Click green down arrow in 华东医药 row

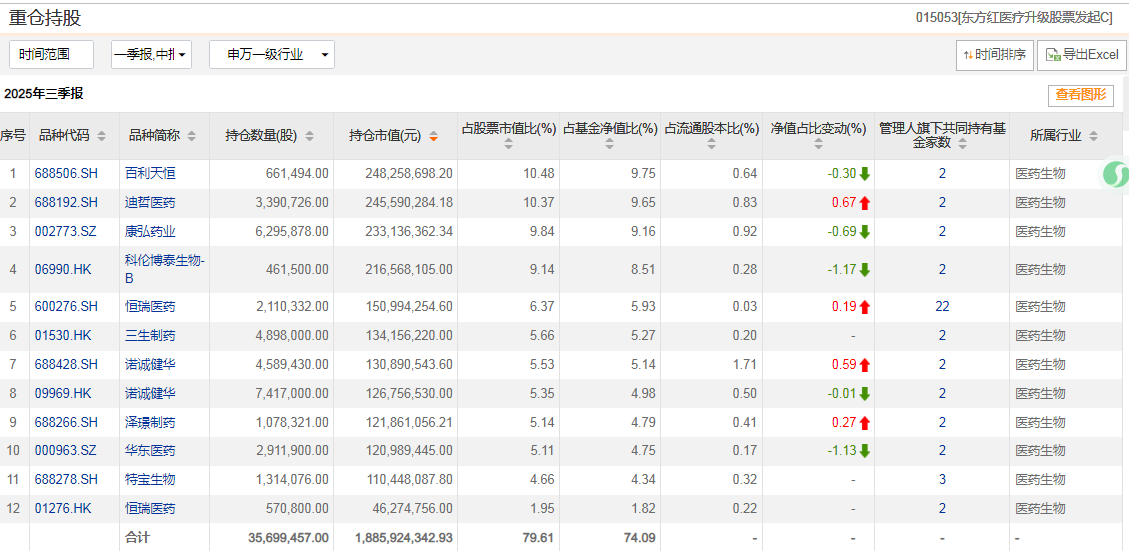(x=865, y=451)
